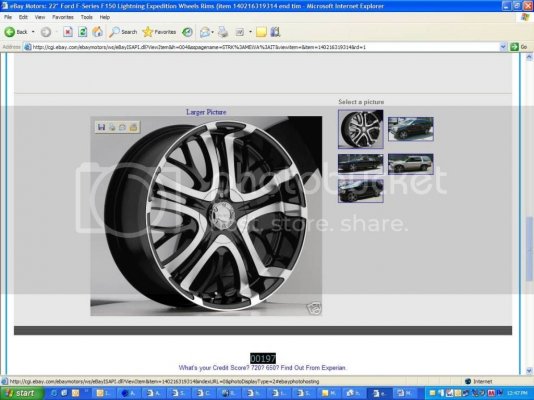Click the page icon in the title bar
This screenshot has width=534, height=400.
pos(5,6)
